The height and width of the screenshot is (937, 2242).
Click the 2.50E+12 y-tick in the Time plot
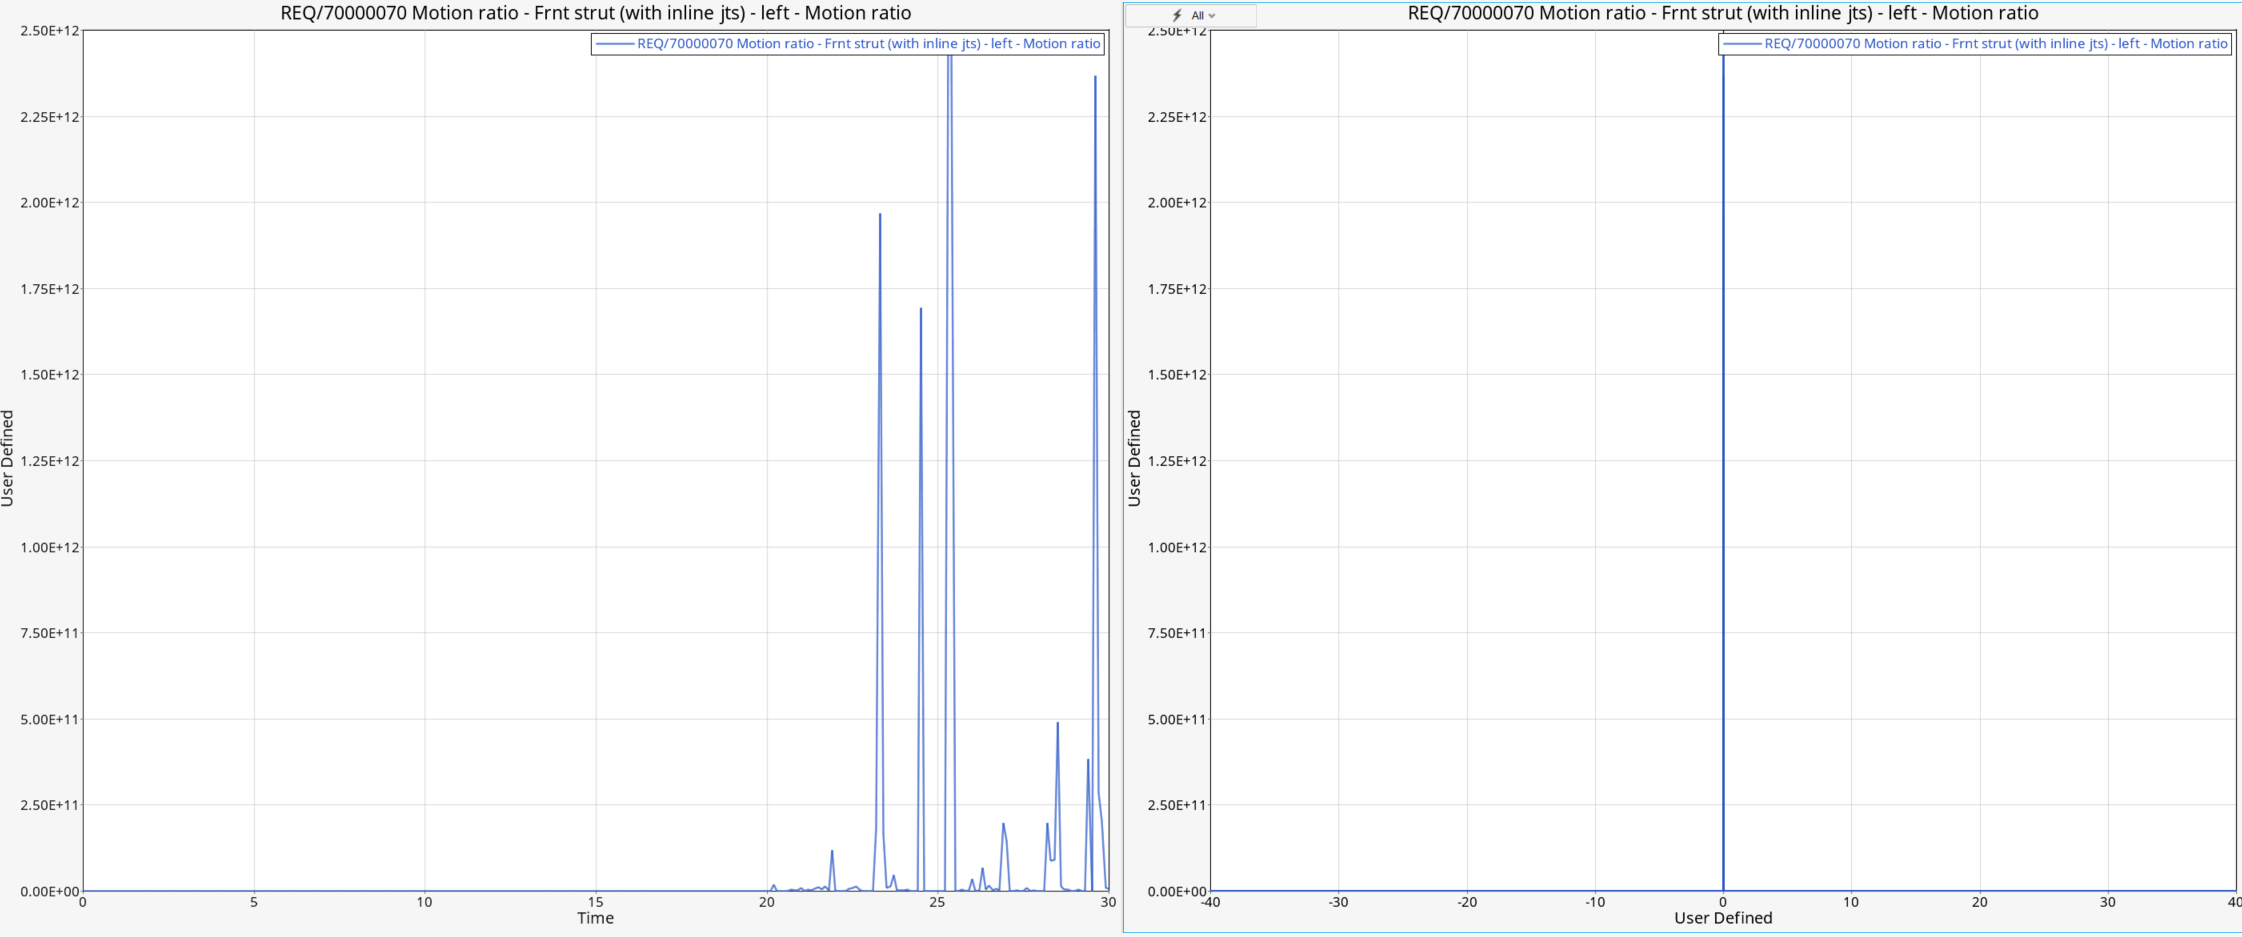[x=50, y=31]
